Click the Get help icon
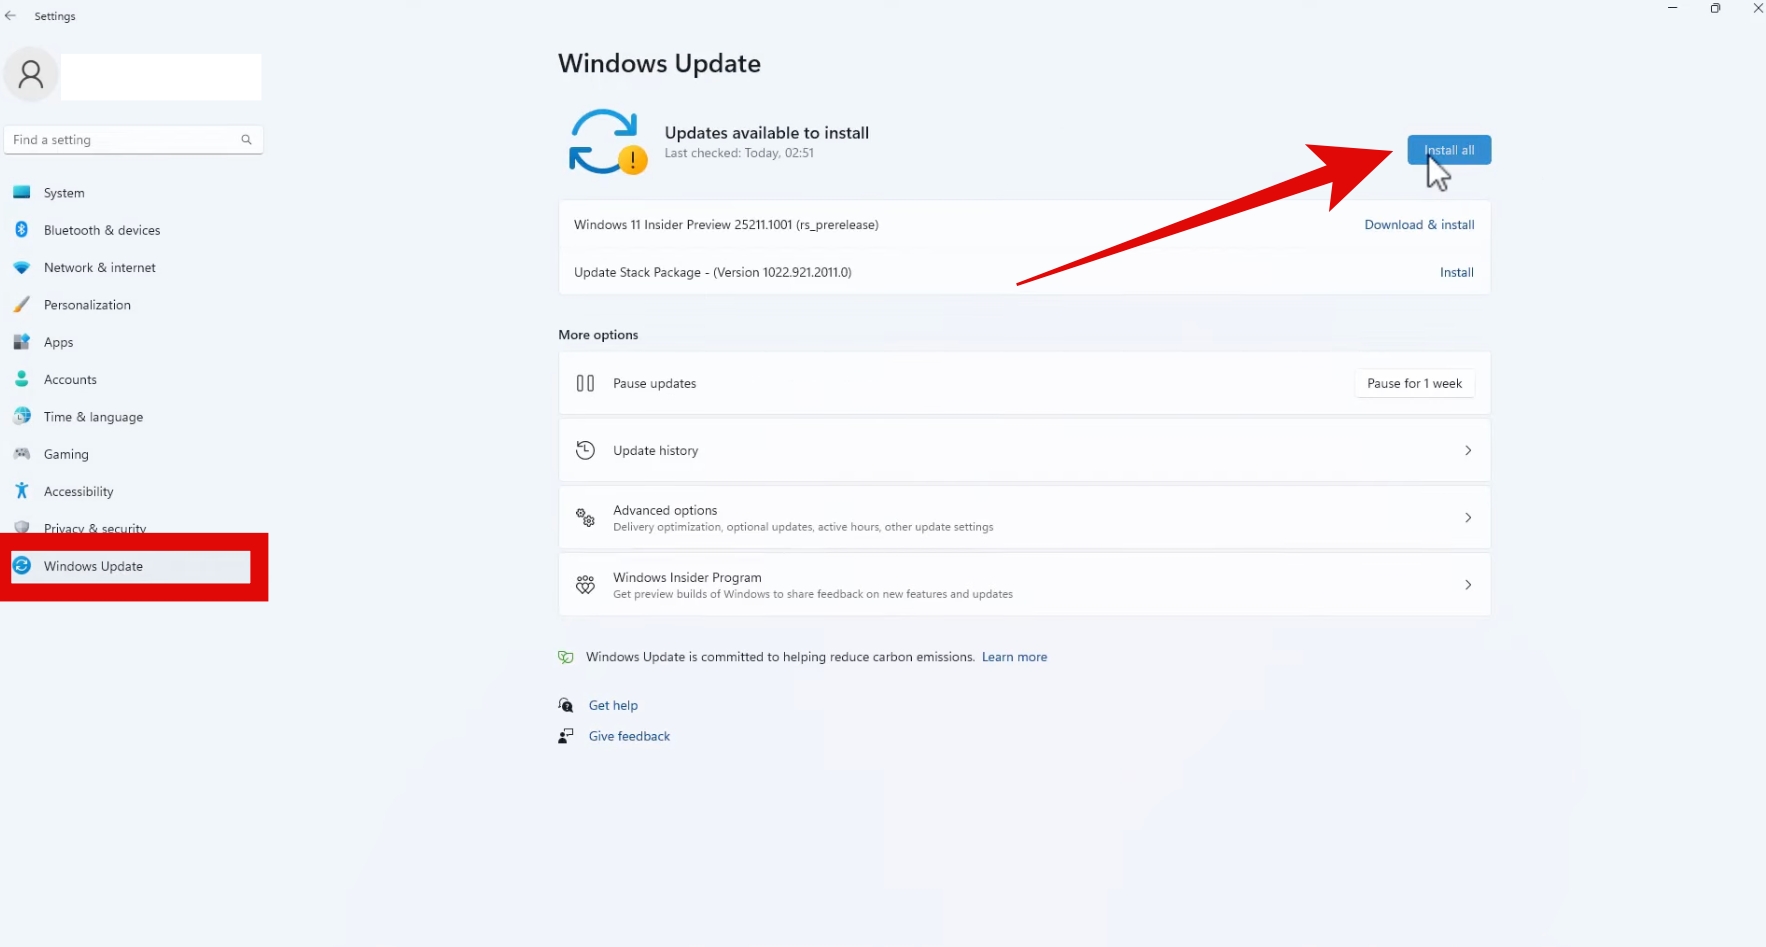 566,706
